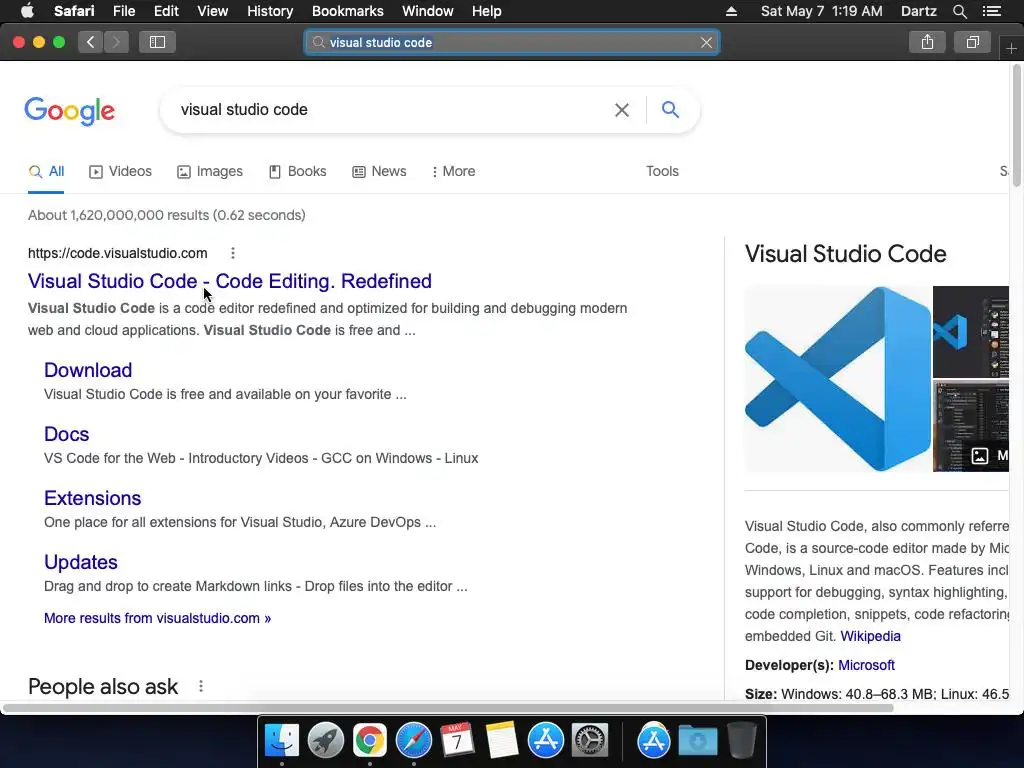Viewport: 1024px width, 768px height.
Task: Open more images thumbnail in panel
Action: (970, 427)
